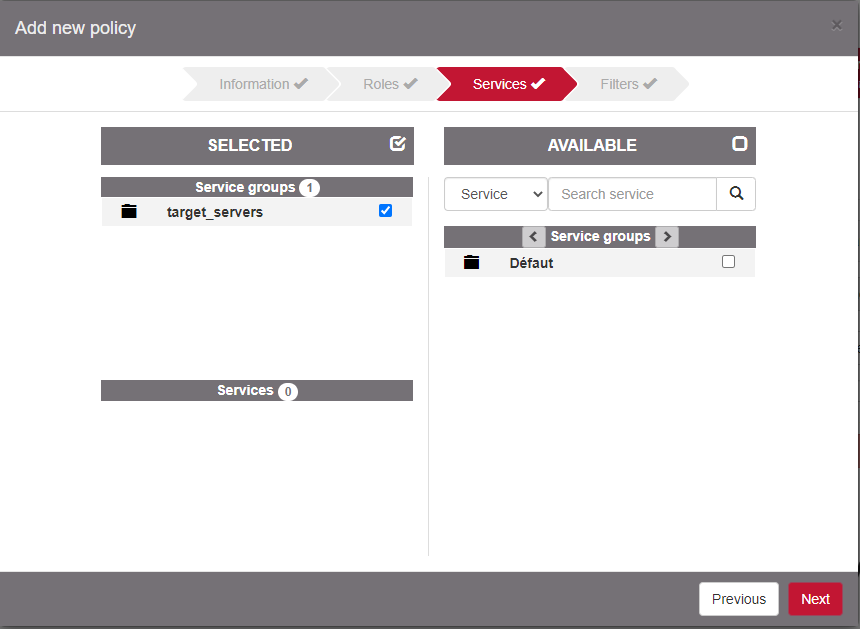Go to previous Service groups page arrow
The width and height of the screenshot is (860, 629).
[533, 237]
